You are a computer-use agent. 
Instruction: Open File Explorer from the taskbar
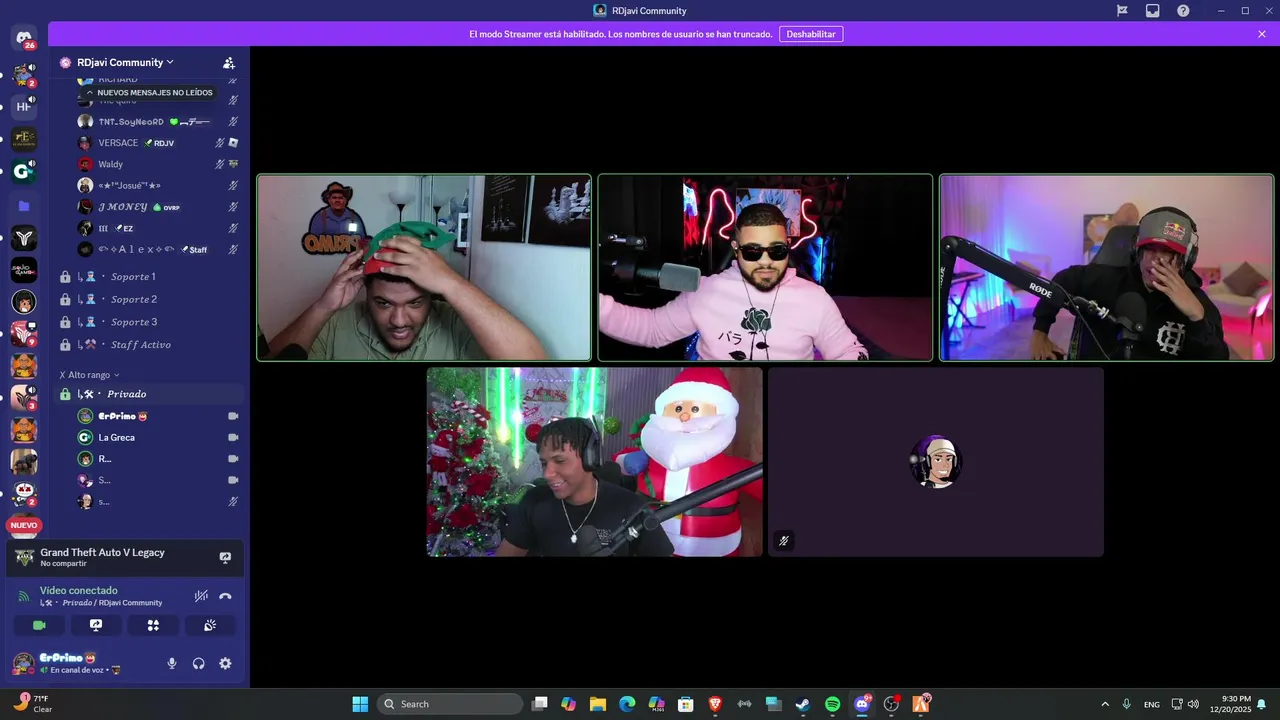click(598, 704)
